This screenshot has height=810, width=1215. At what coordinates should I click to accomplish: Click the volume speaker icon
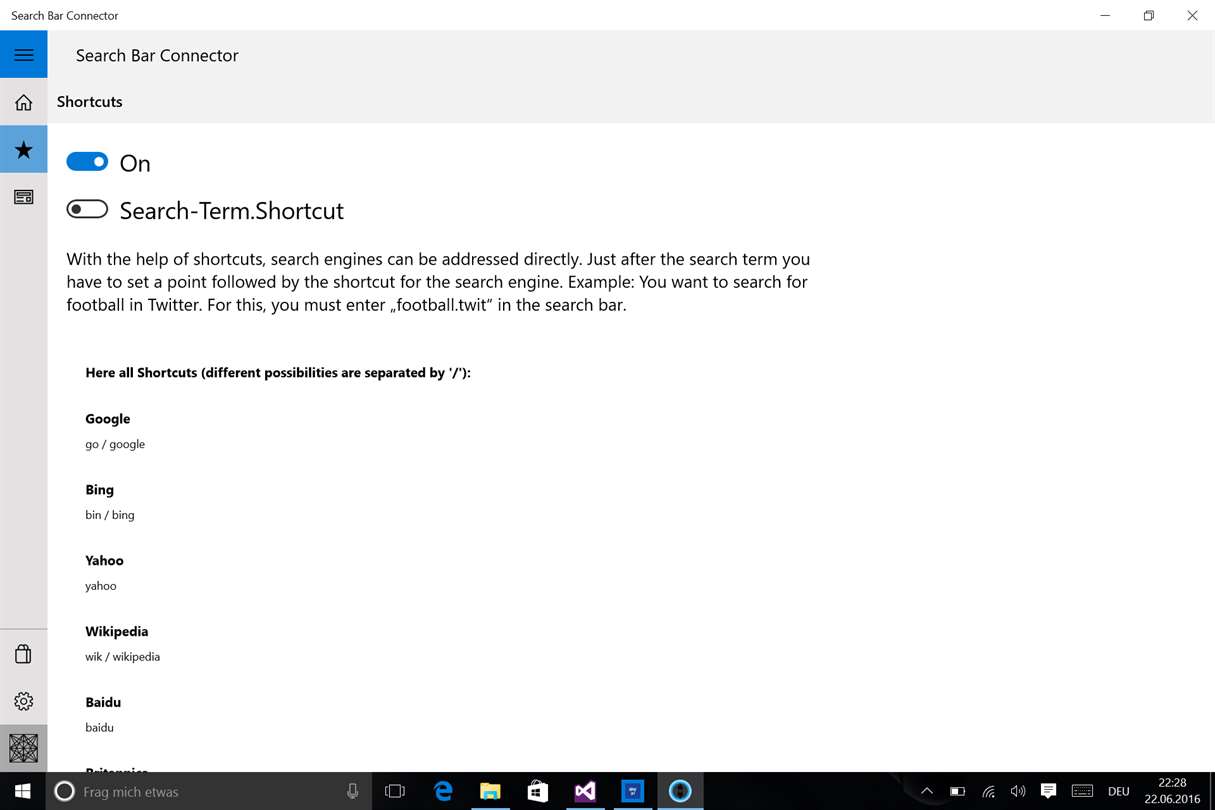(x=1018, y=791)
